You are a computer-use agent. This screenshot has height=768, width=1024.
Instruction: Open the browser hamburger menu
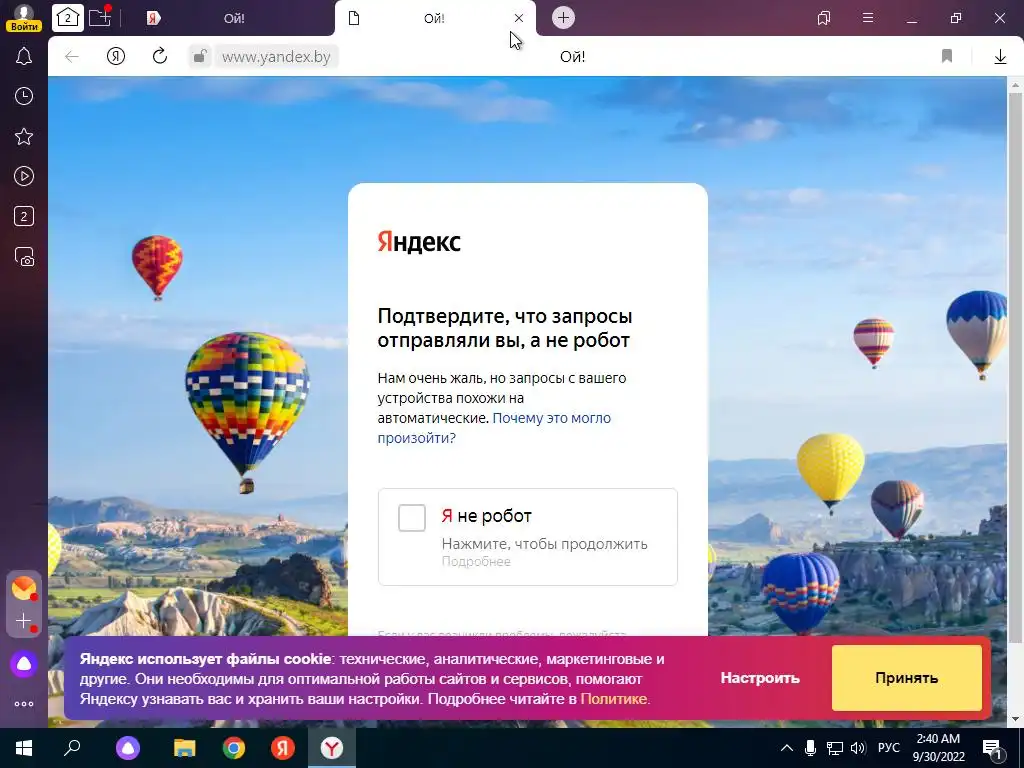868,18
